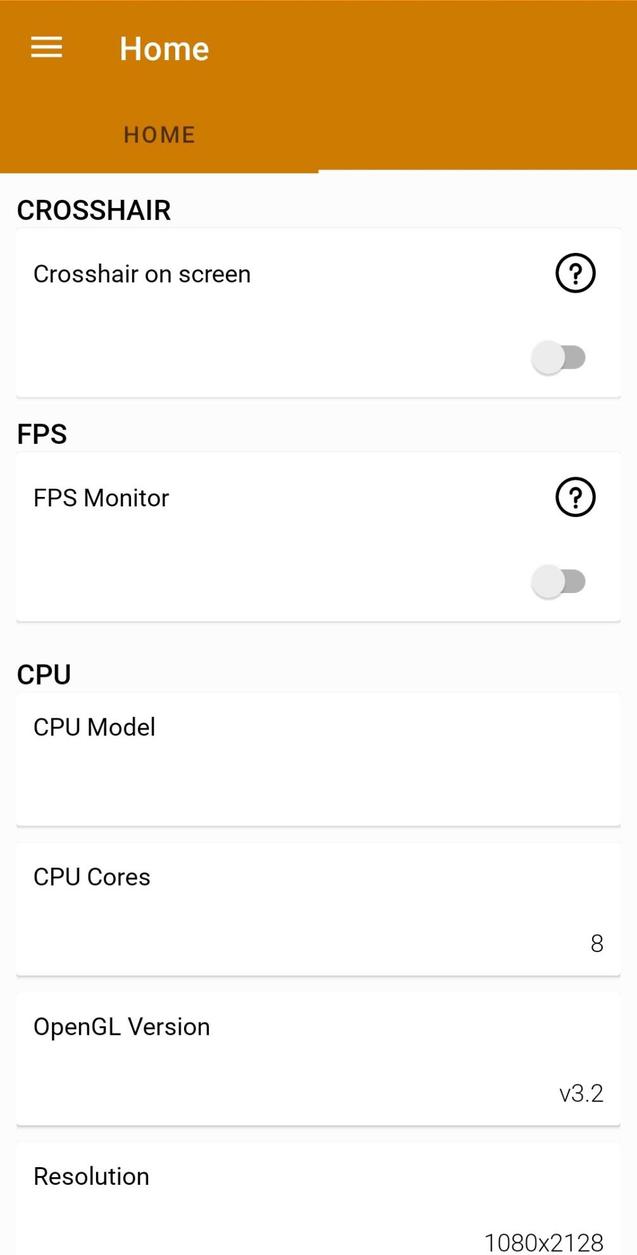The width and height of the screenshot is (637, 1255).
Task: Tap the Home title in the app bar
Action: point(163,47)
